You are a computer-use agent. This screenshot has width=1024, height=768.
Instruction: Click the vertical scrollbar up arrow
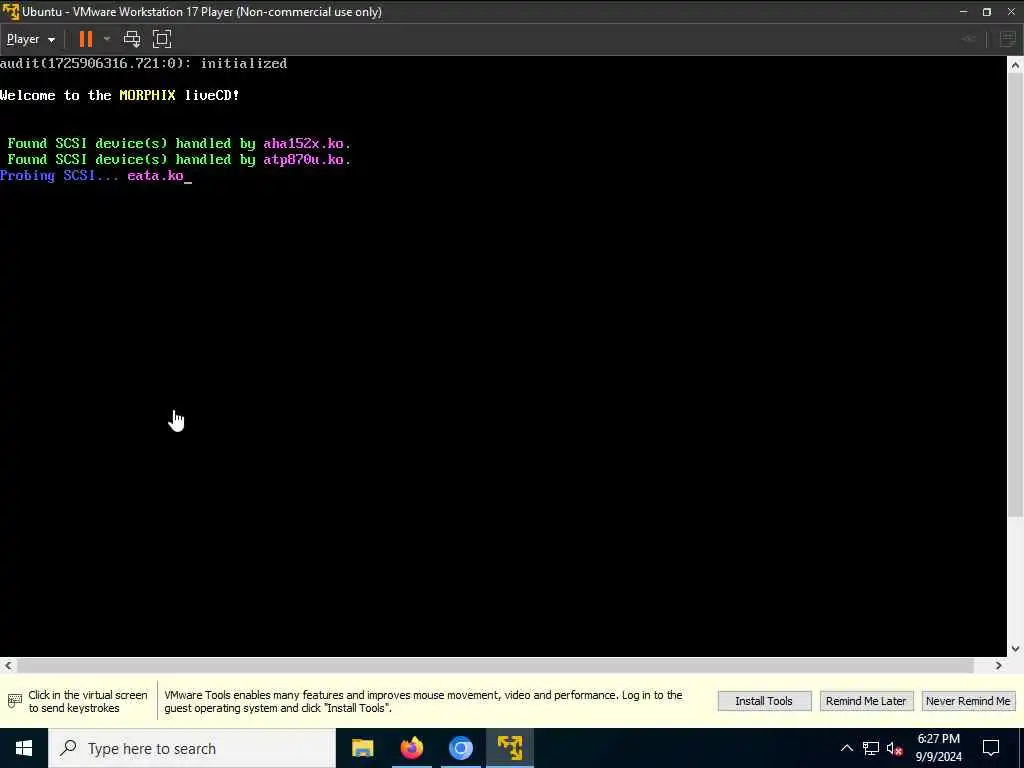point(1015,65)
